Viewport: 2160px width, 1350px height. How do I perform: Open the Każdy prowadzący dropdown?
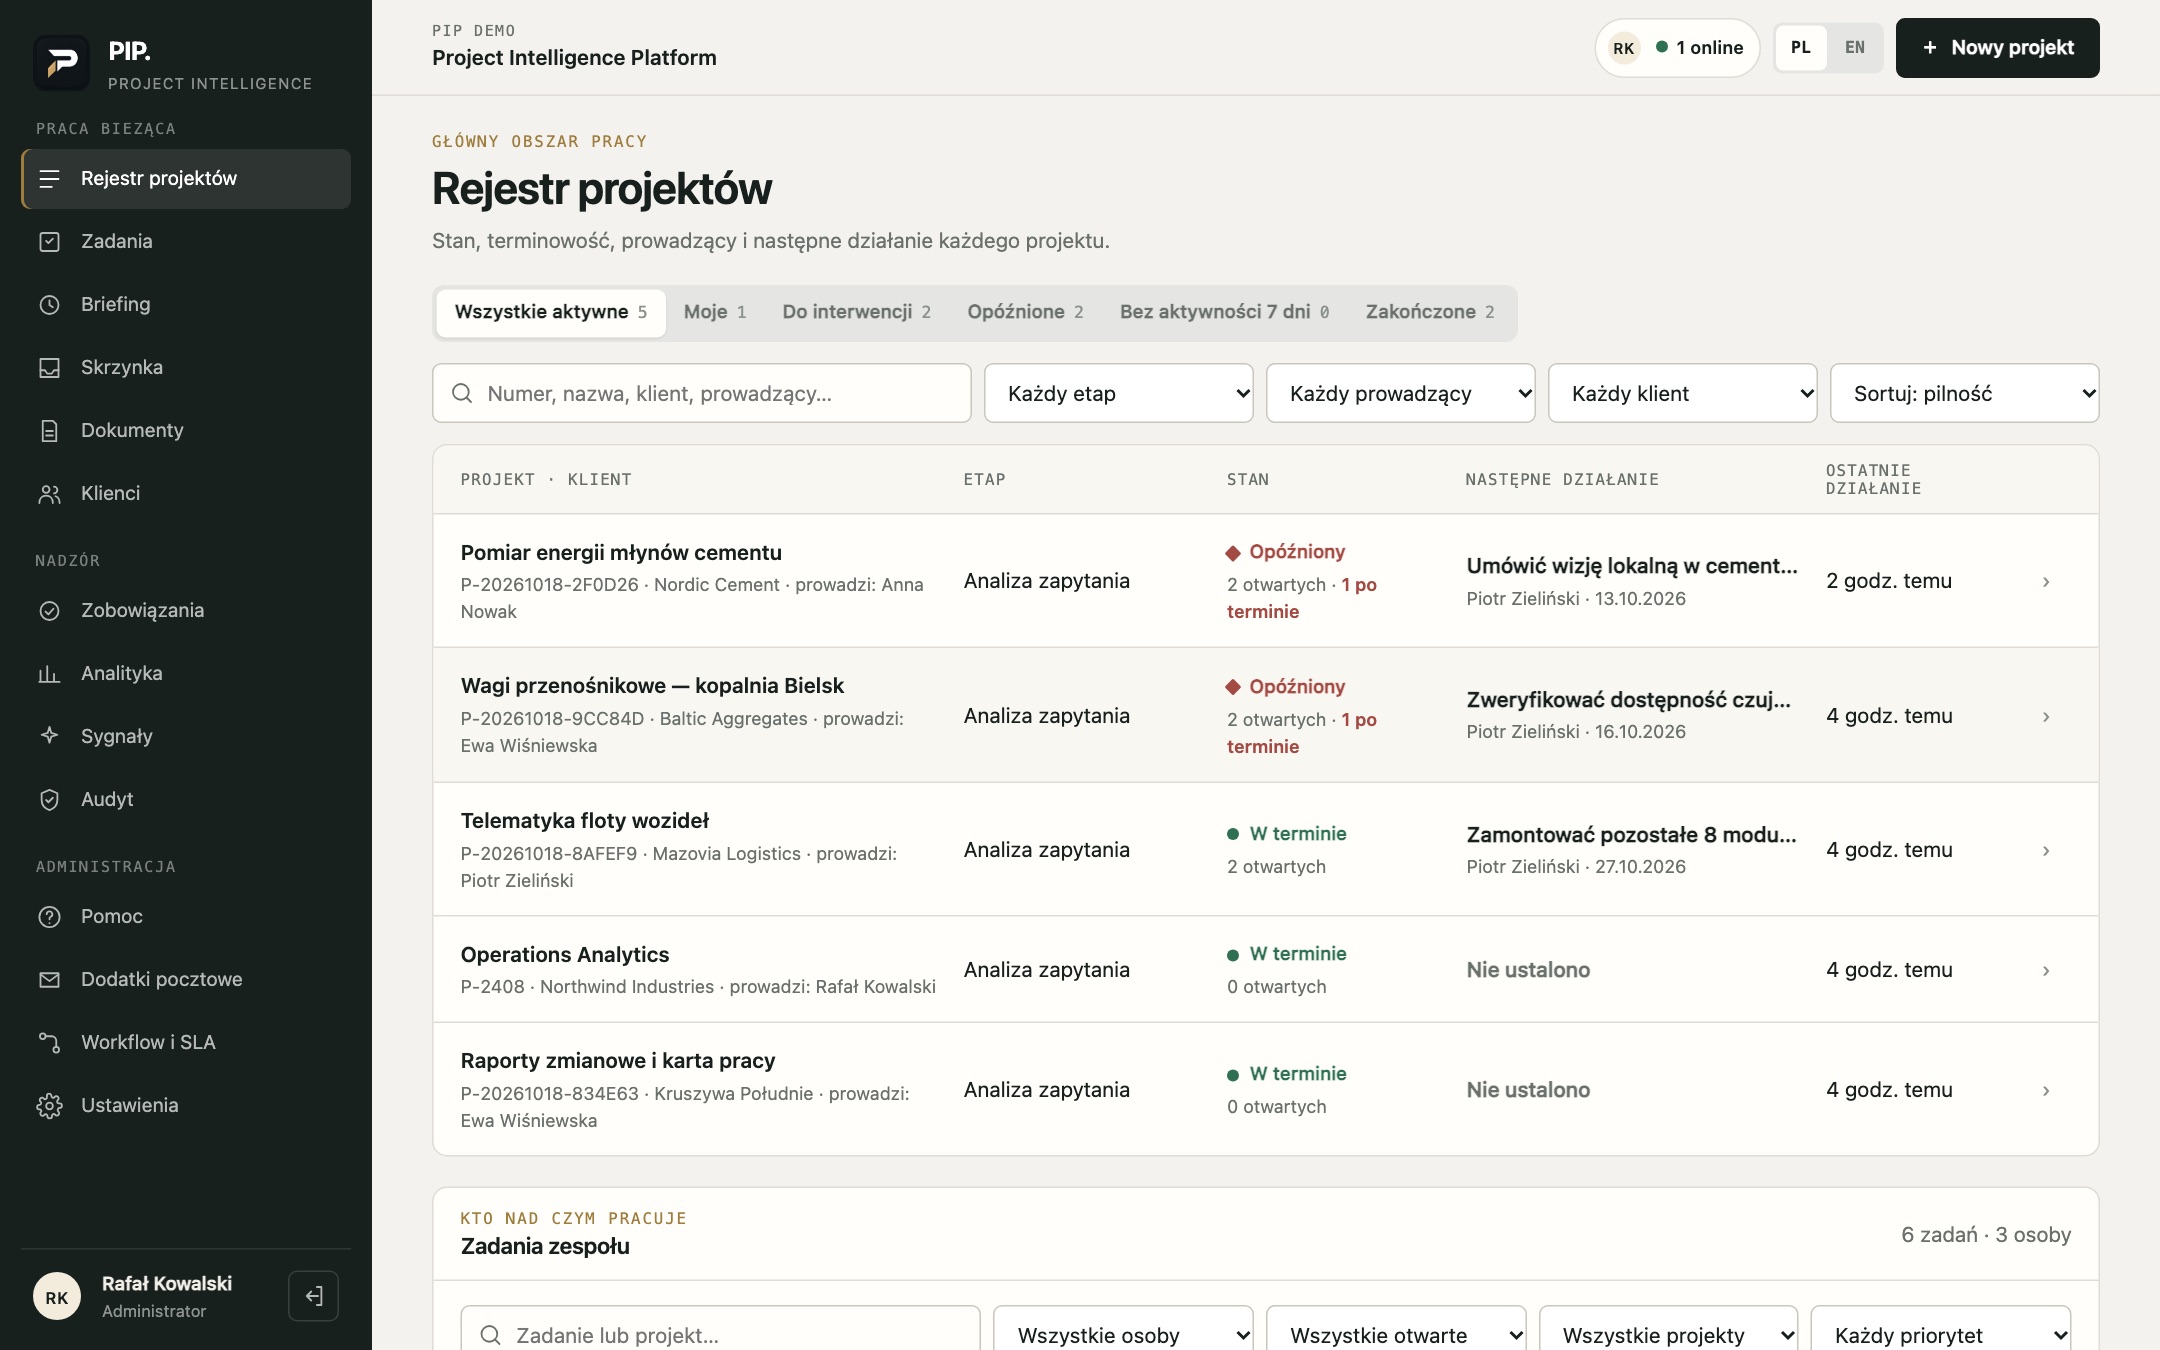tap(1401, 393)
